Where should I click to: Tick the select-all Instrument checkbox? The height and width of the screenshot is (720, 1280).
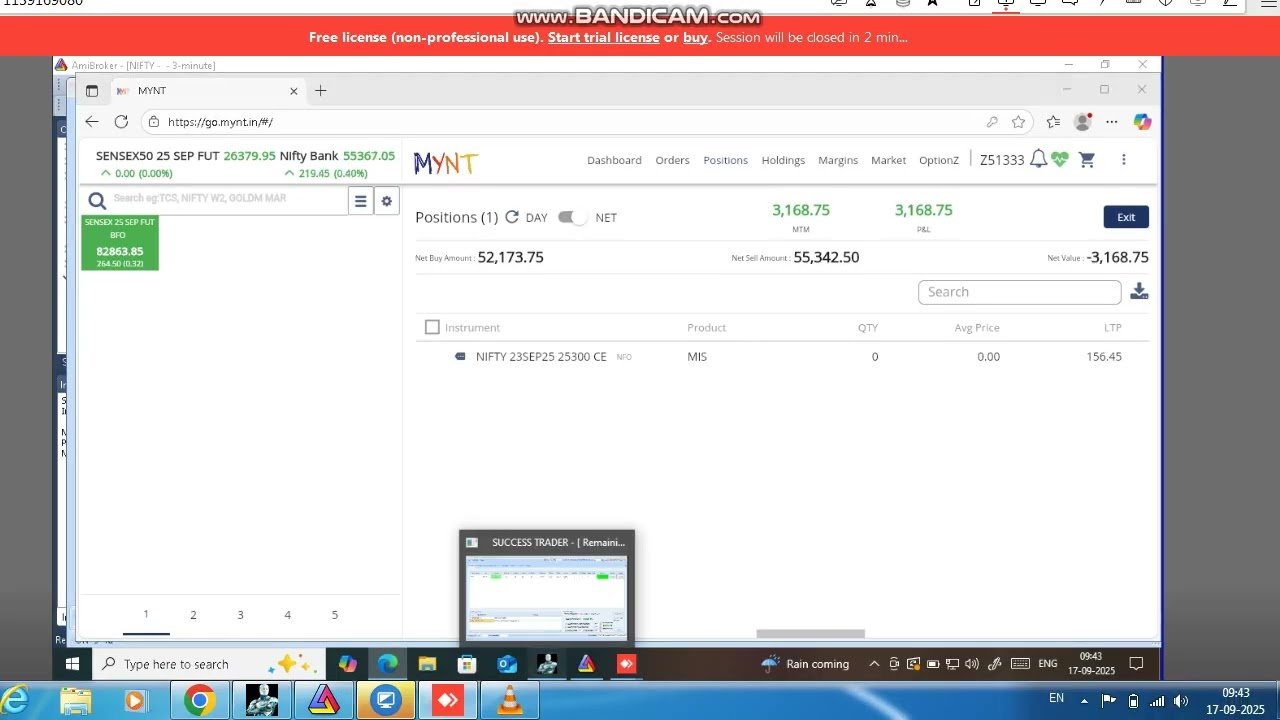tap(432, 327)
